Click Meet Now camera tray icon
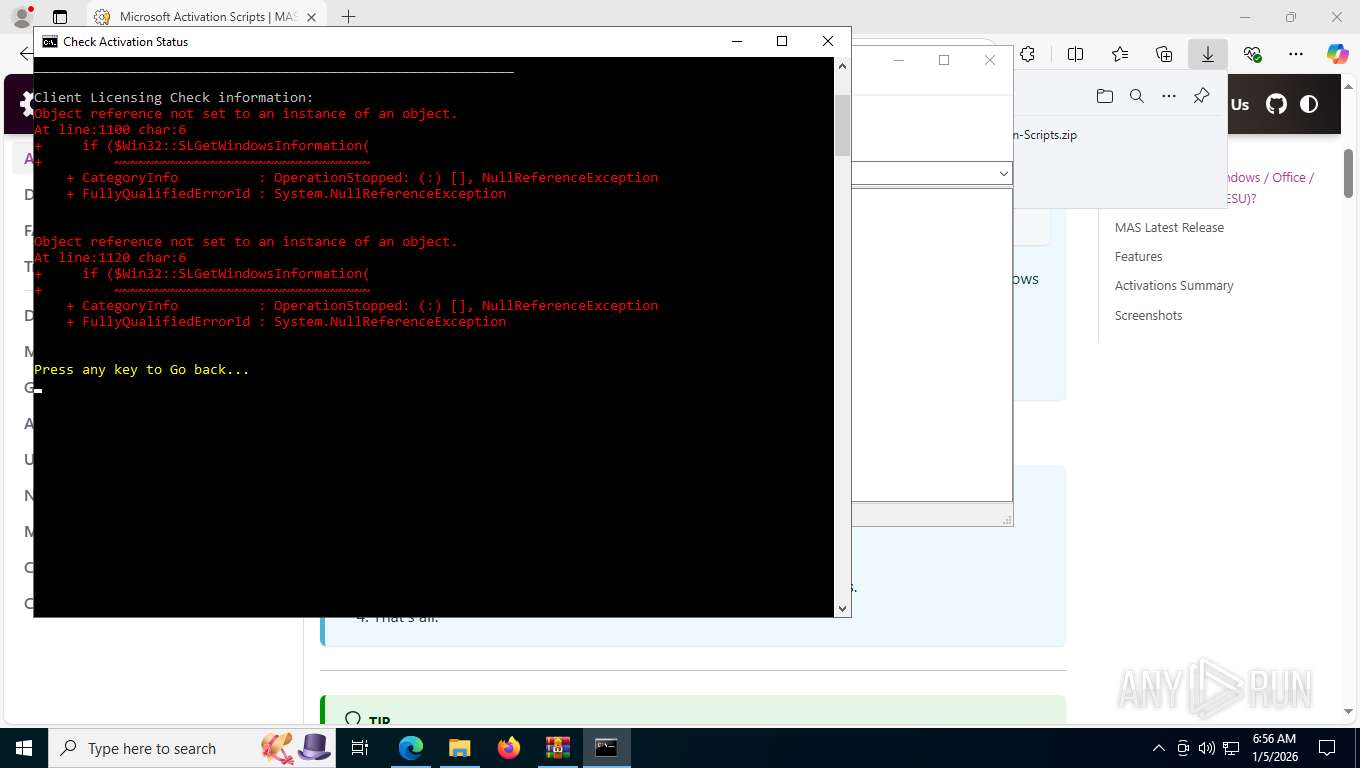 point(1183,748)
